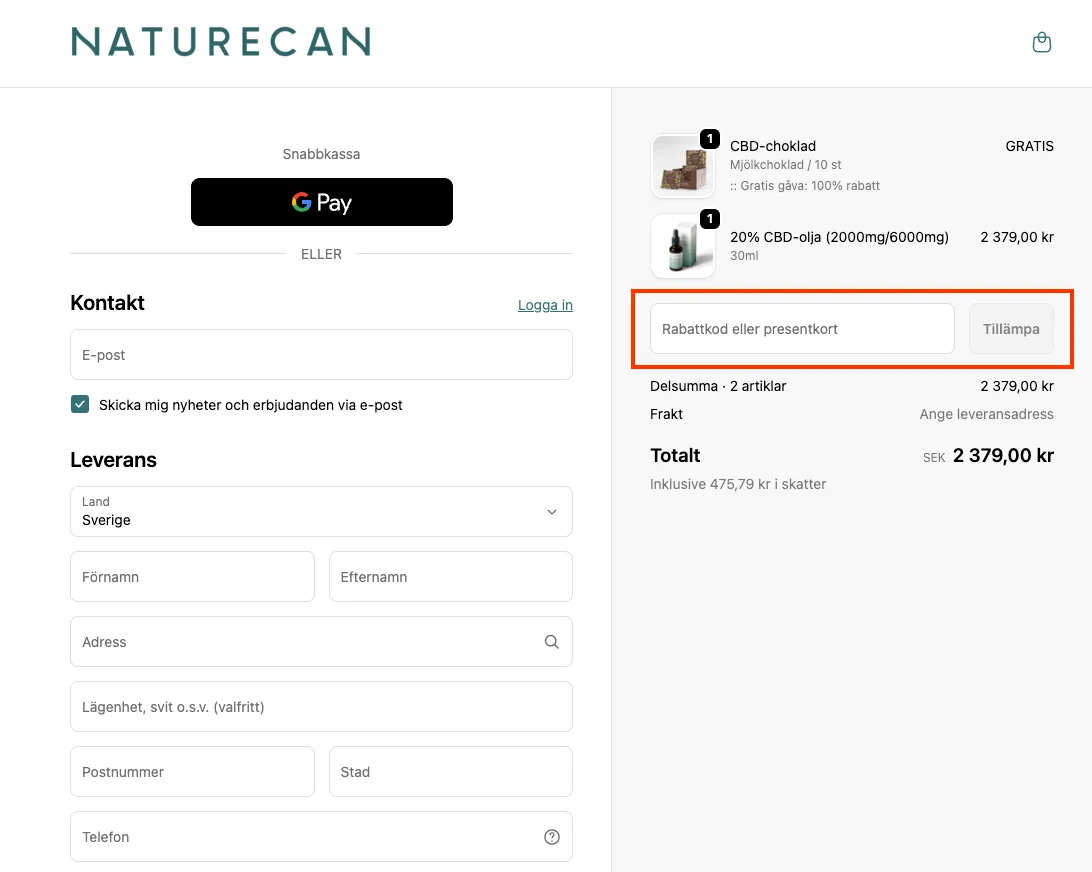Pay with the Google Pay button
The width and height of the screenshot is (1092, 872).
321,202
